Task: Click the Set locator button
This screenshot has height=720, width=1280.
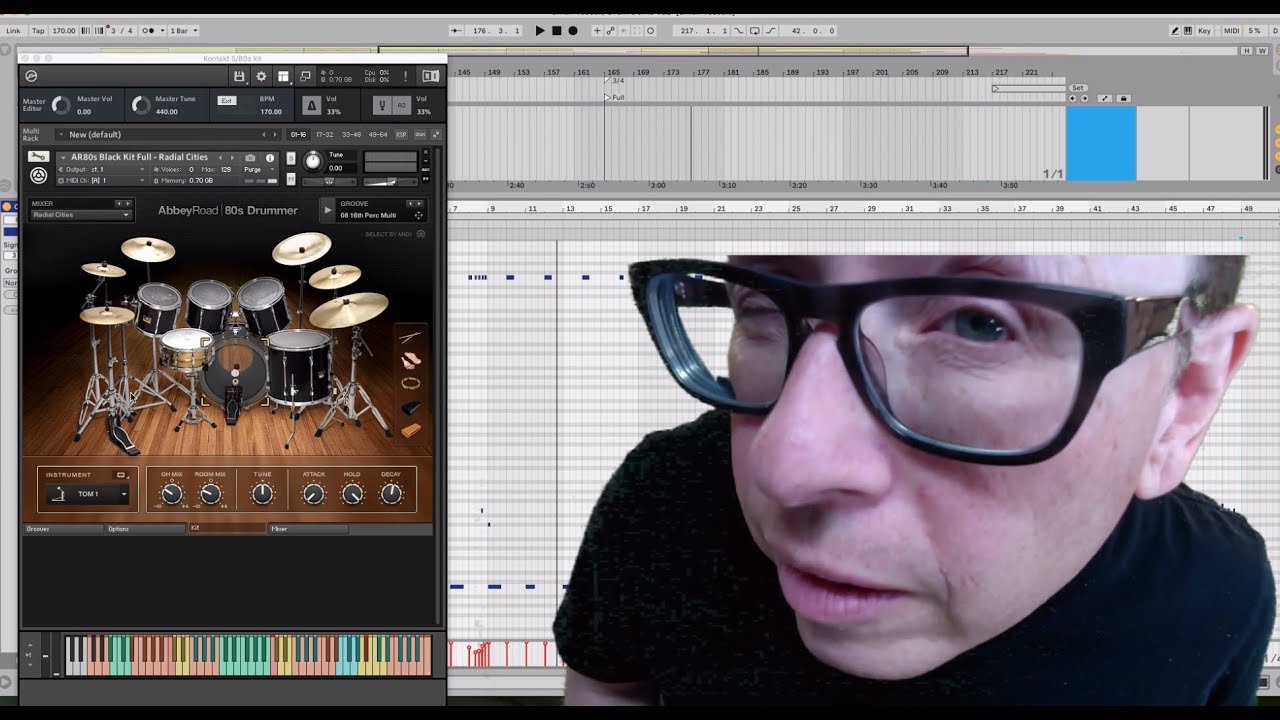Action: click(x=1078, y=88)
